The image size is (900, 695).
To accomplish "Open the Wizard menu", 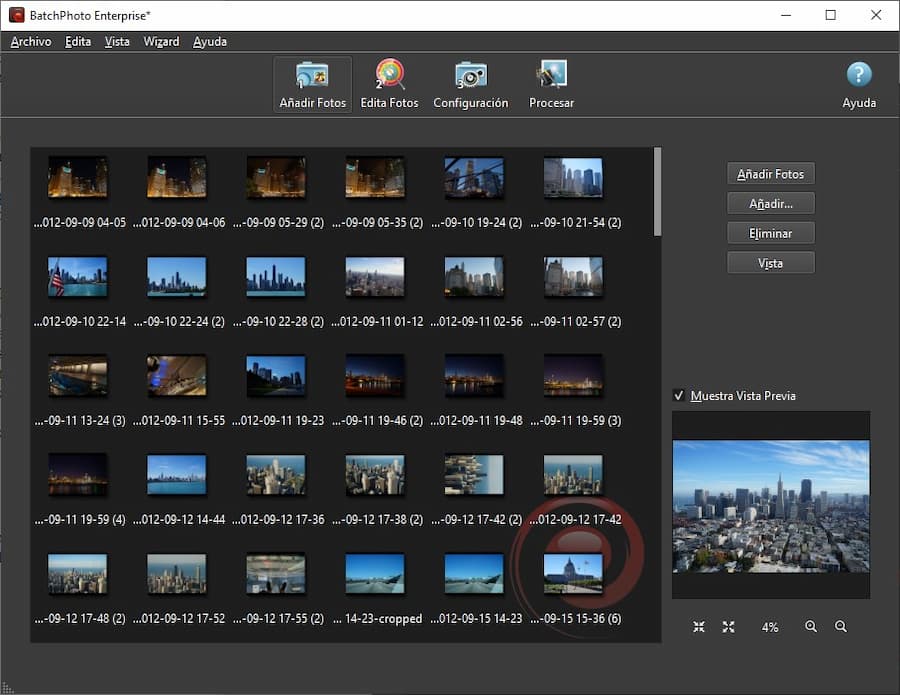I will click(x=161, y=41).
